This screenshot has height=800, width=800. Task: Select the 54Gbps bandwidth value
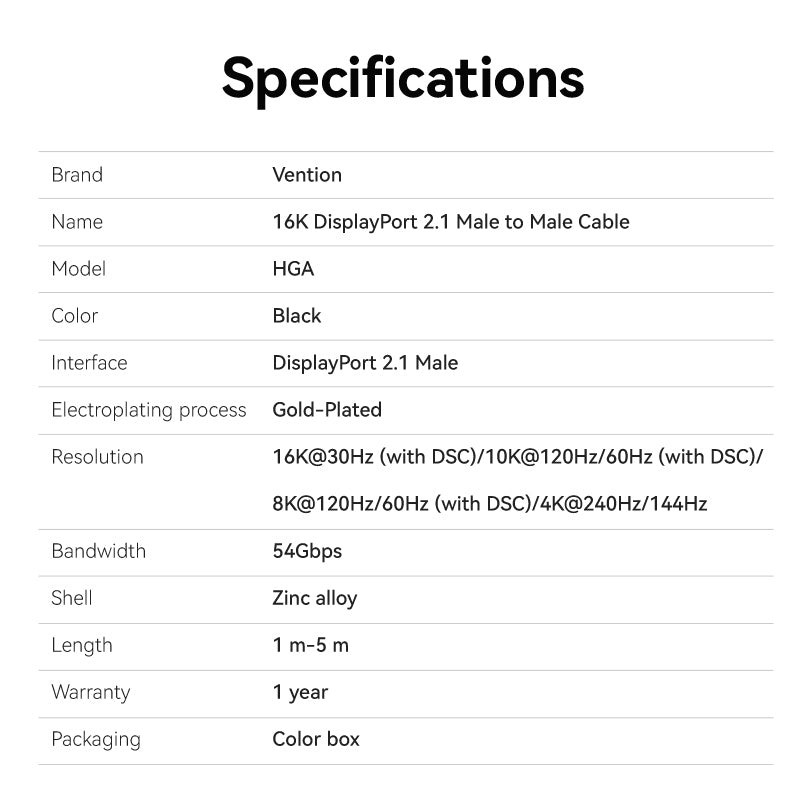tap(307, 551)
